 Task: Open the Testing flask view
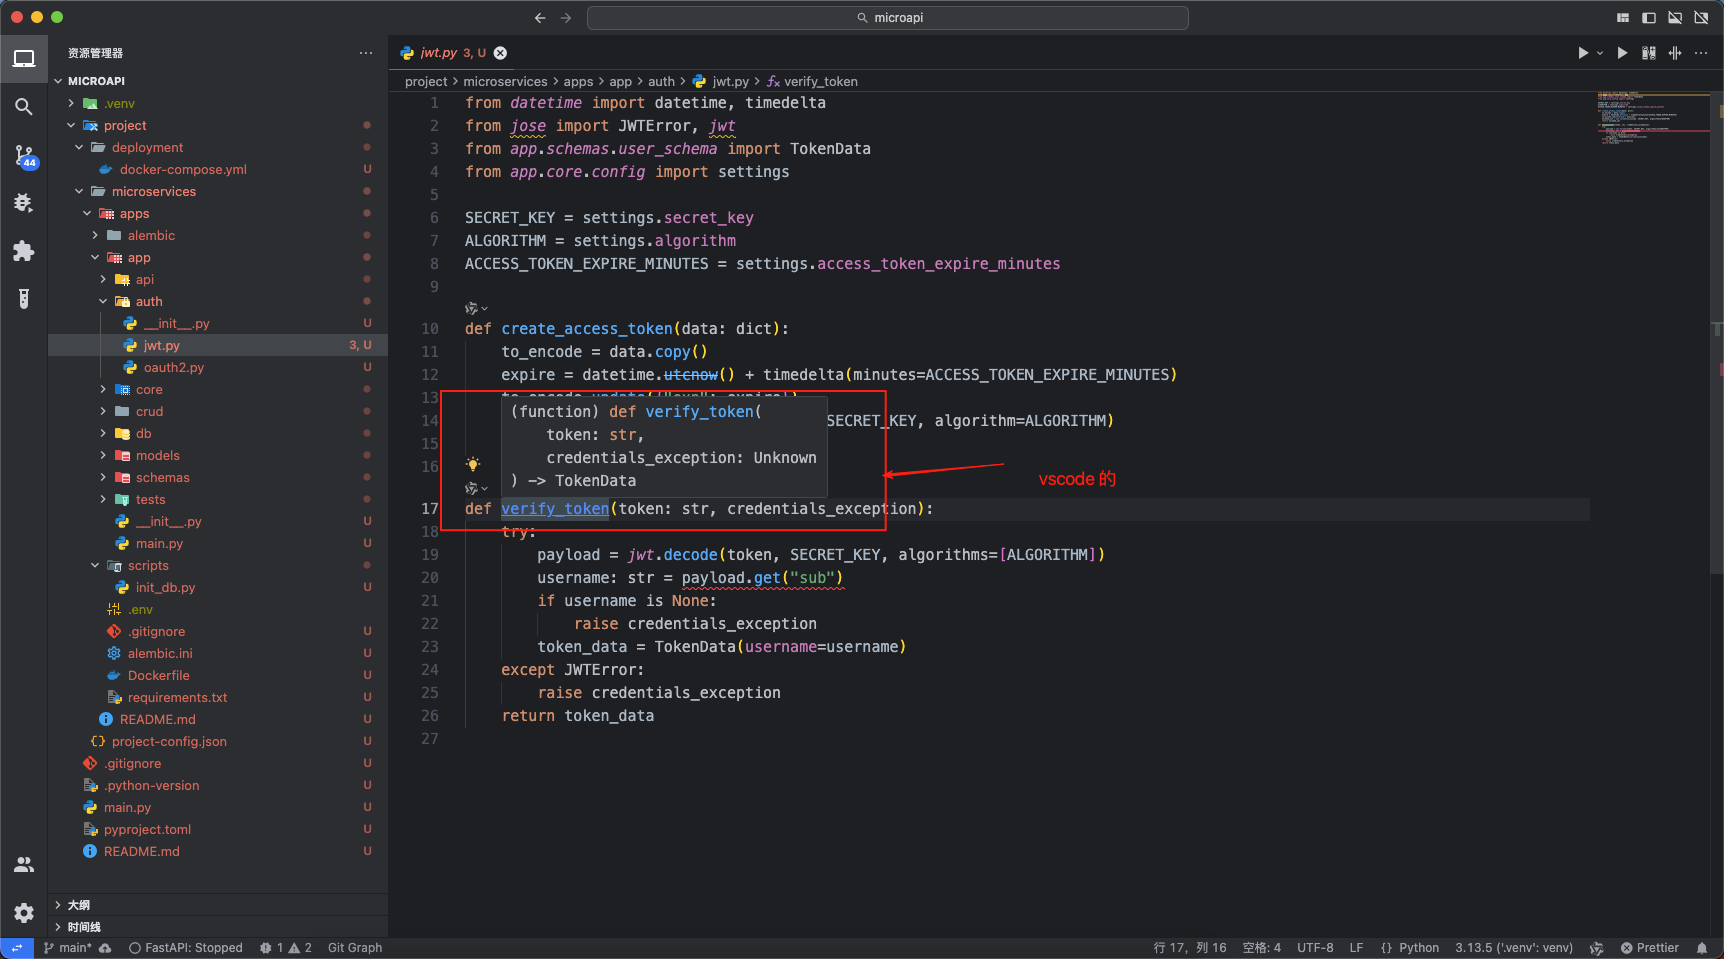(24, 299)
